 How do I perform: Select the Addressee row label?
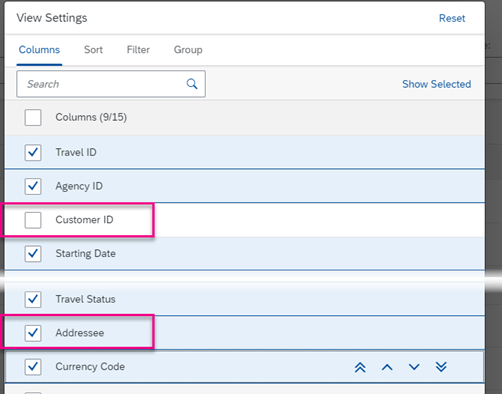click(x=80, y=333)
